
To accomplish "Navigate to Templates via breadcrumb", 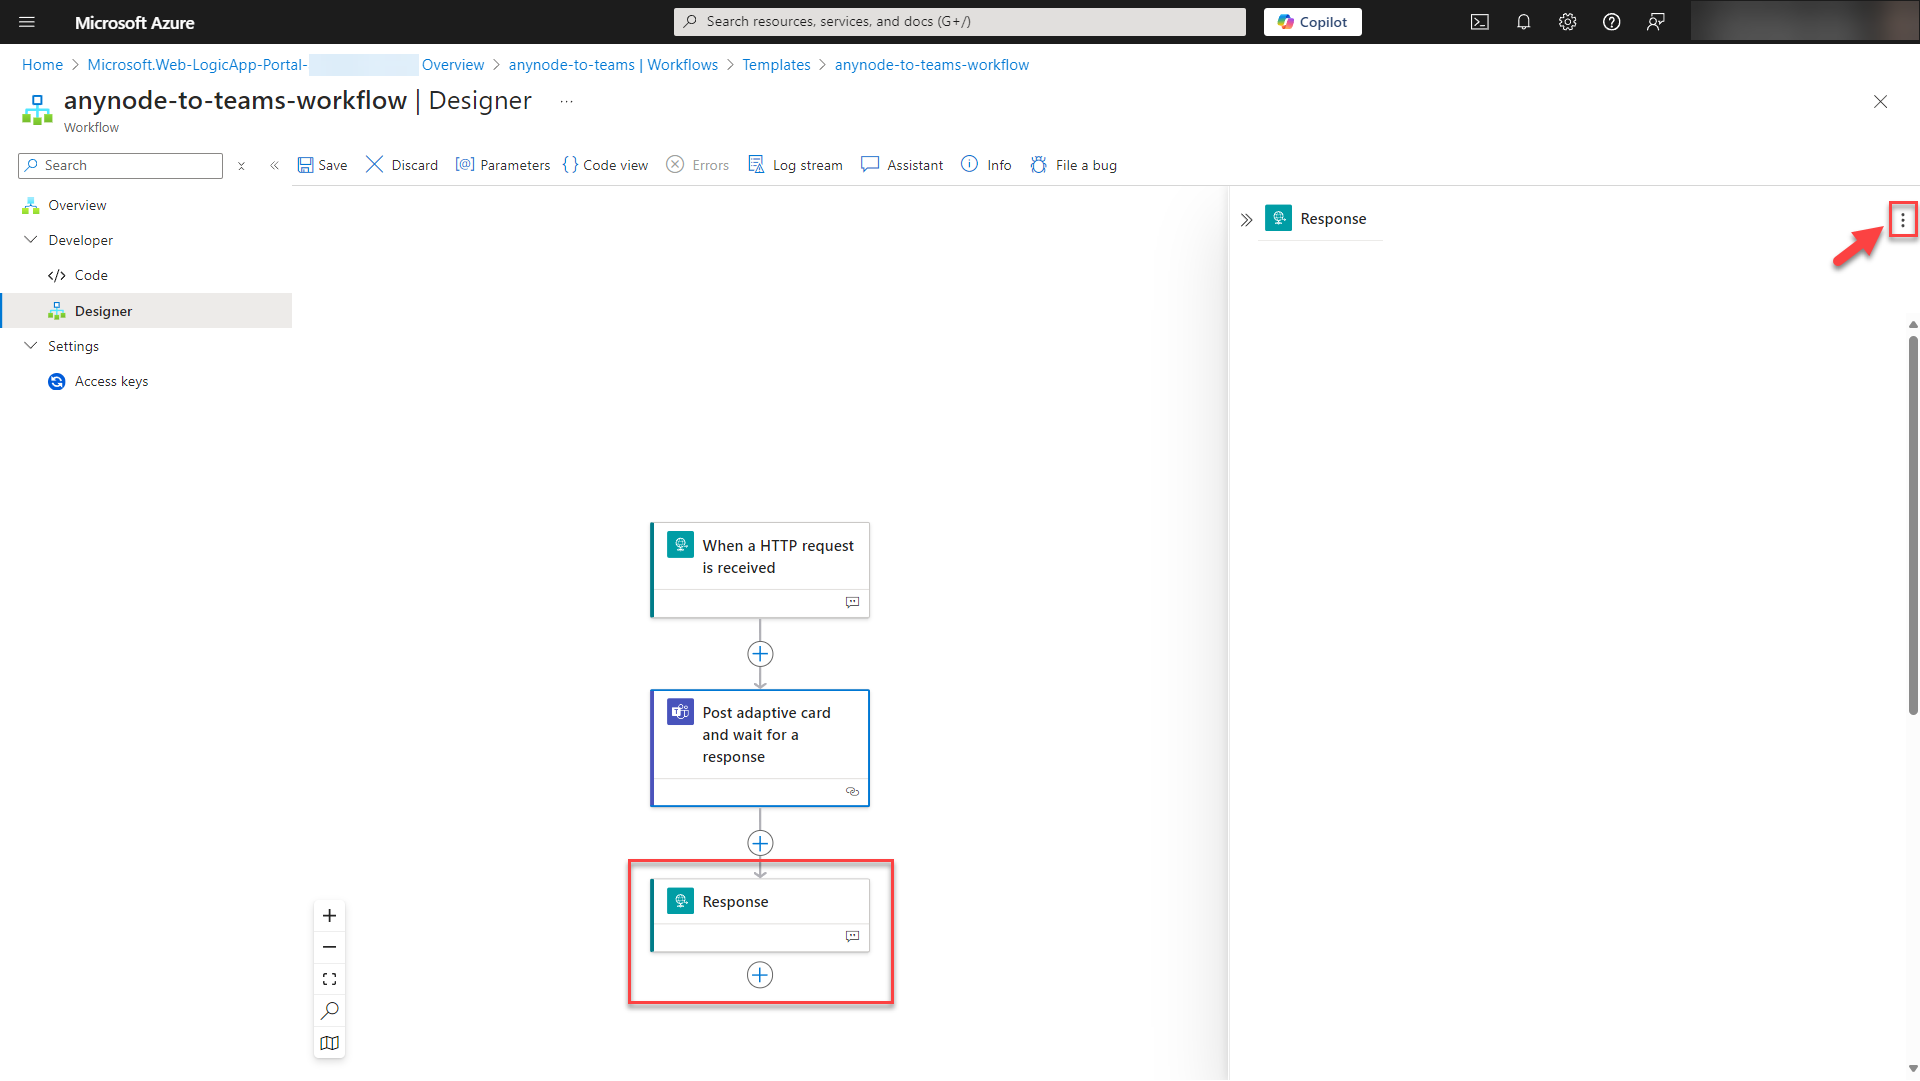I will tap(776, 64).
